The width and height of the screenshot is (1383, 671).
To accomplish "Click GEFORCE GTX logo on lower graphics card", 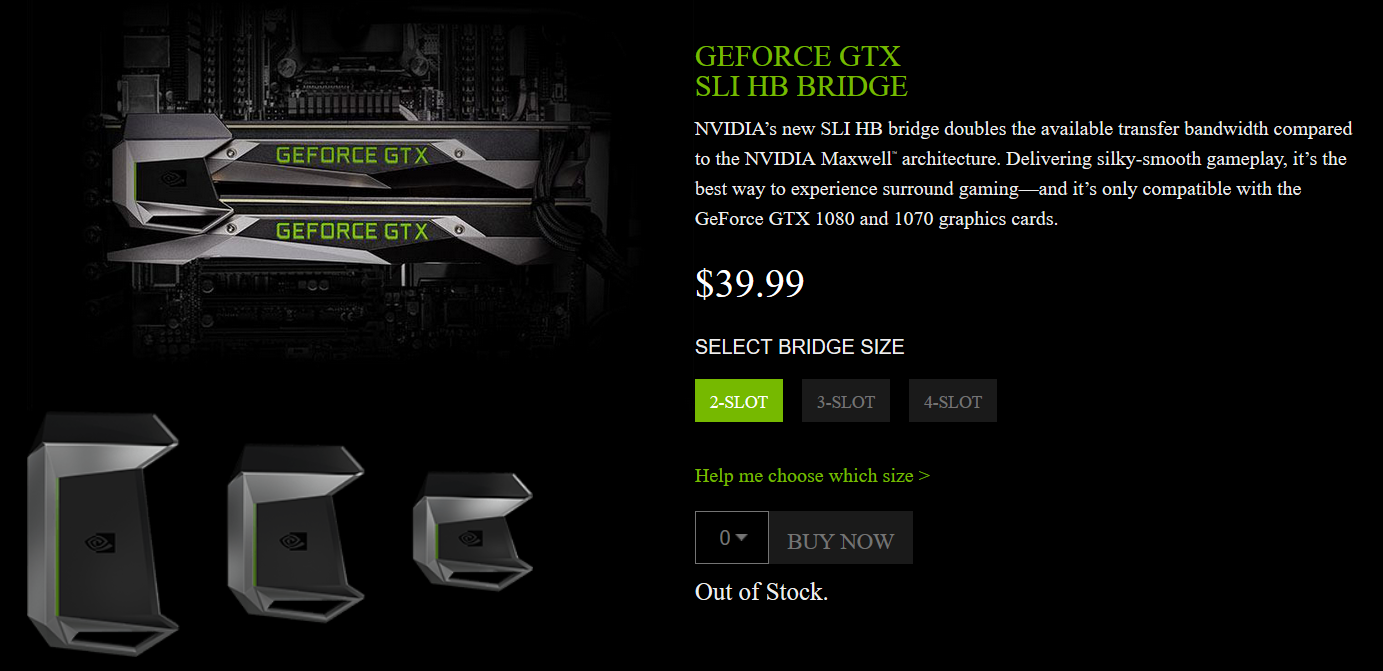I will coord(352,231).
